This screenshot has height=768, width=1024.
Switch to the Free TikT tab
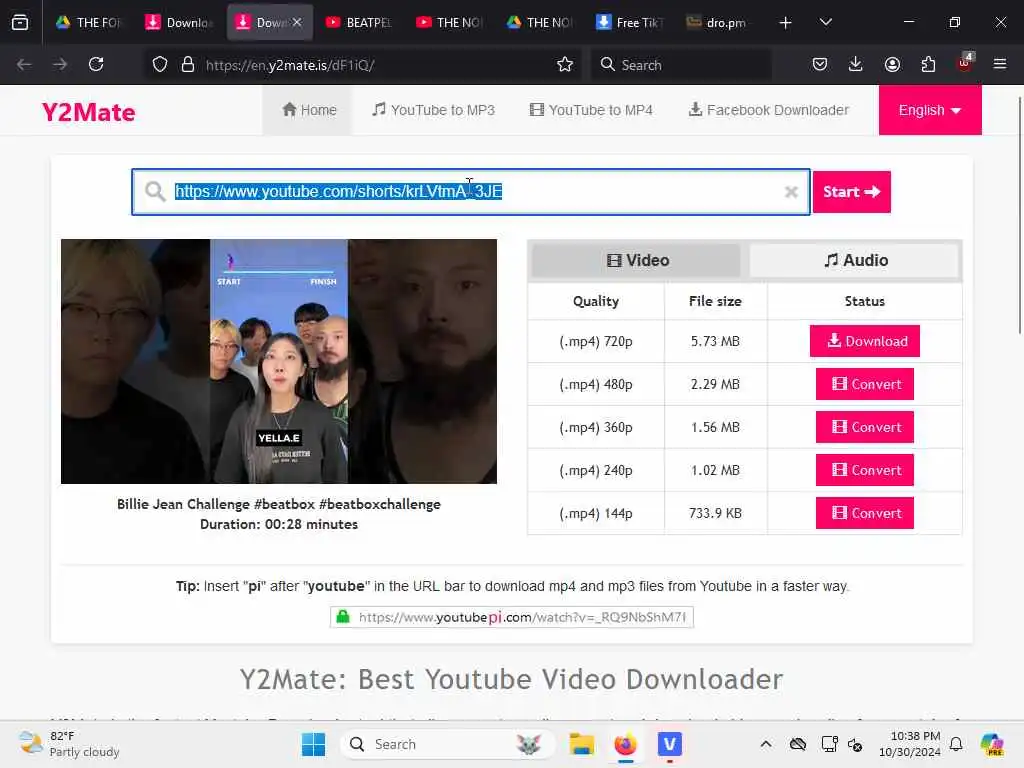tap(630, 22)
